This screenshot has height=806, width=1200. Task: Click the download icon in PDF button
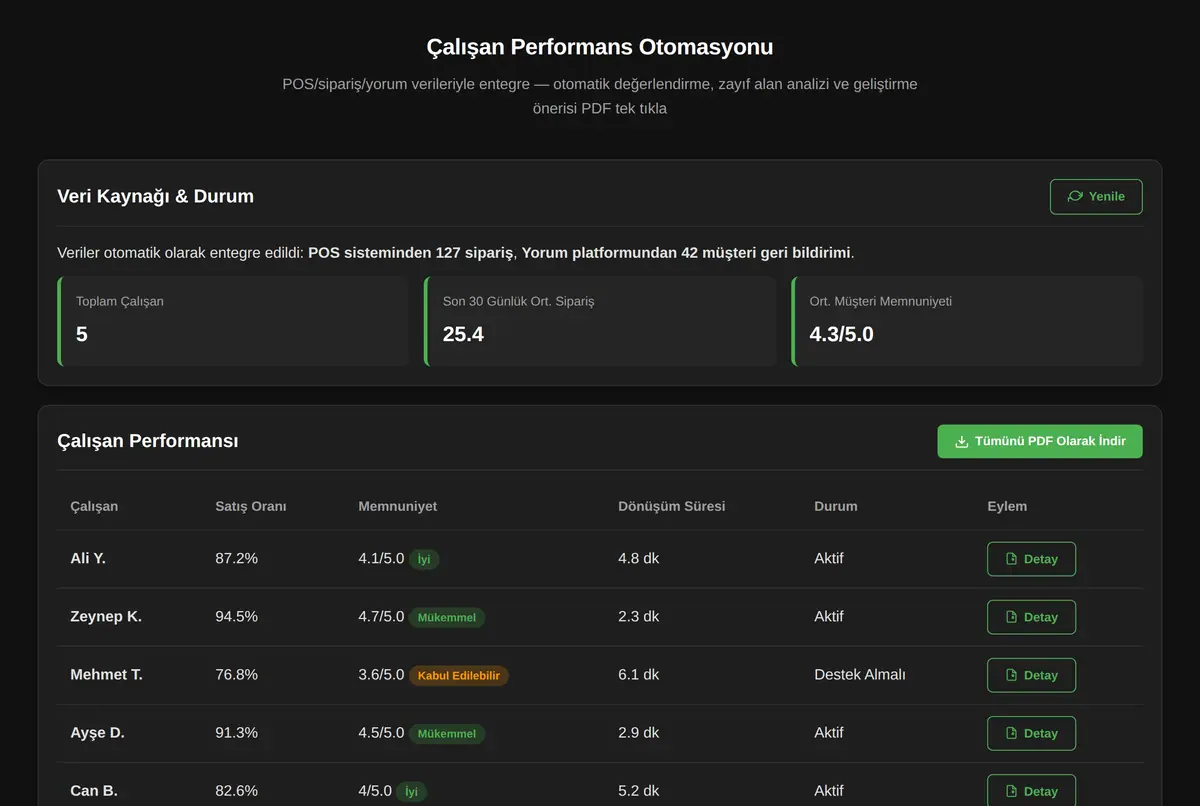(x=962, y=441)
